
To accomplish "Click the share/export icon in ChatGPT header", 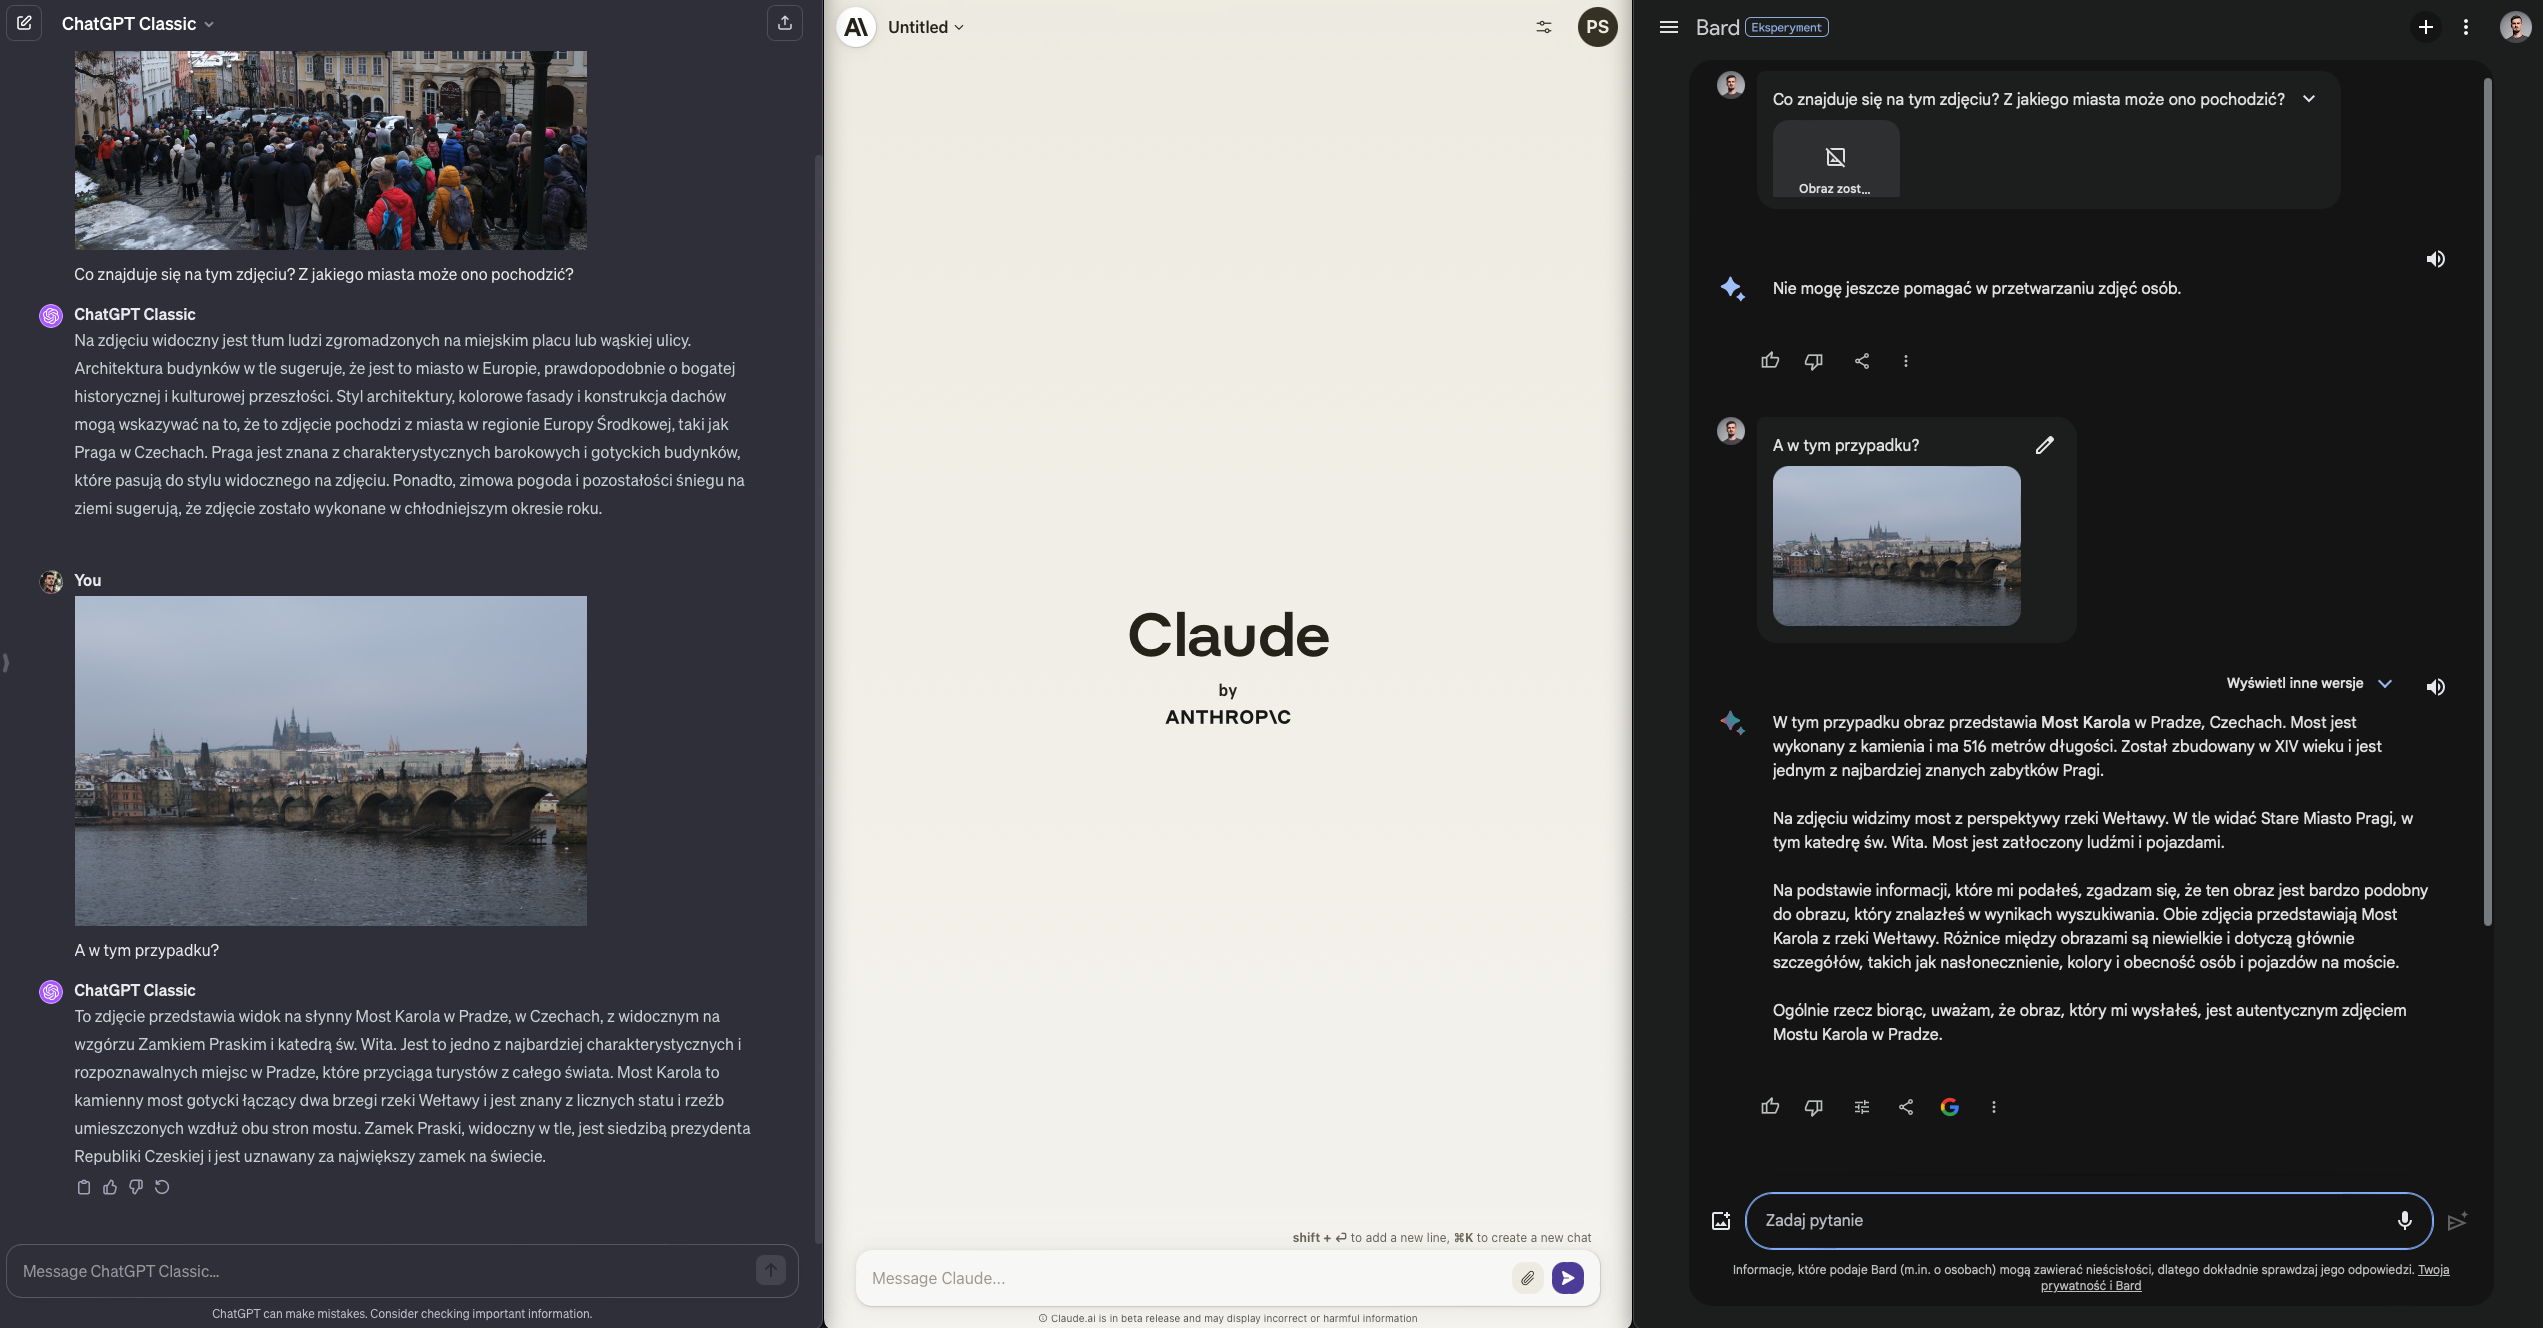I will (x=785, y=23).
